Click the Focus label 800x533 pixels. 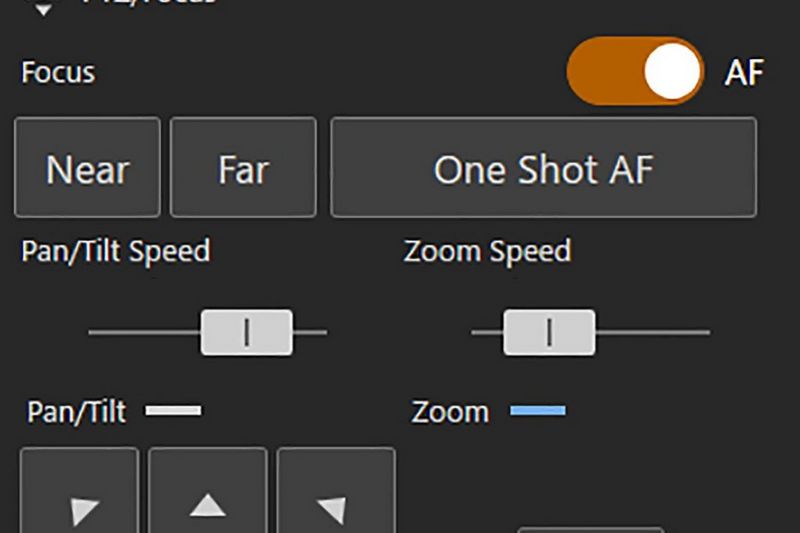point(58,73)
